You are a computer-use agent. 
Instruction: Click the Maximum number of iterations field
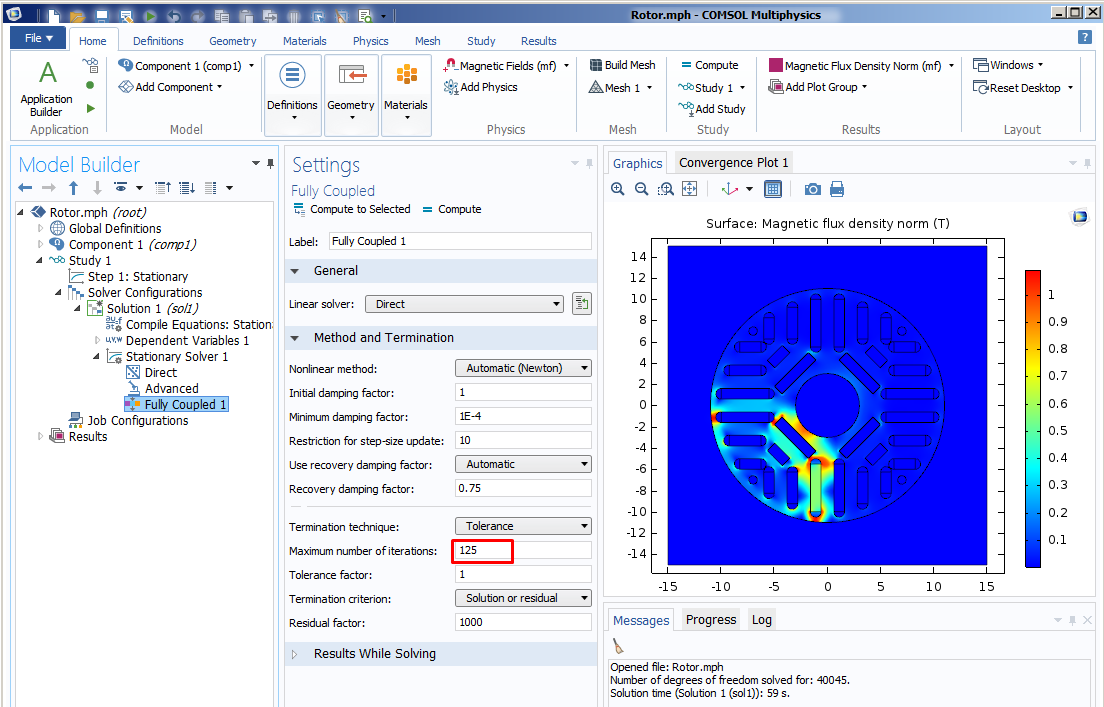coord(523,551)
